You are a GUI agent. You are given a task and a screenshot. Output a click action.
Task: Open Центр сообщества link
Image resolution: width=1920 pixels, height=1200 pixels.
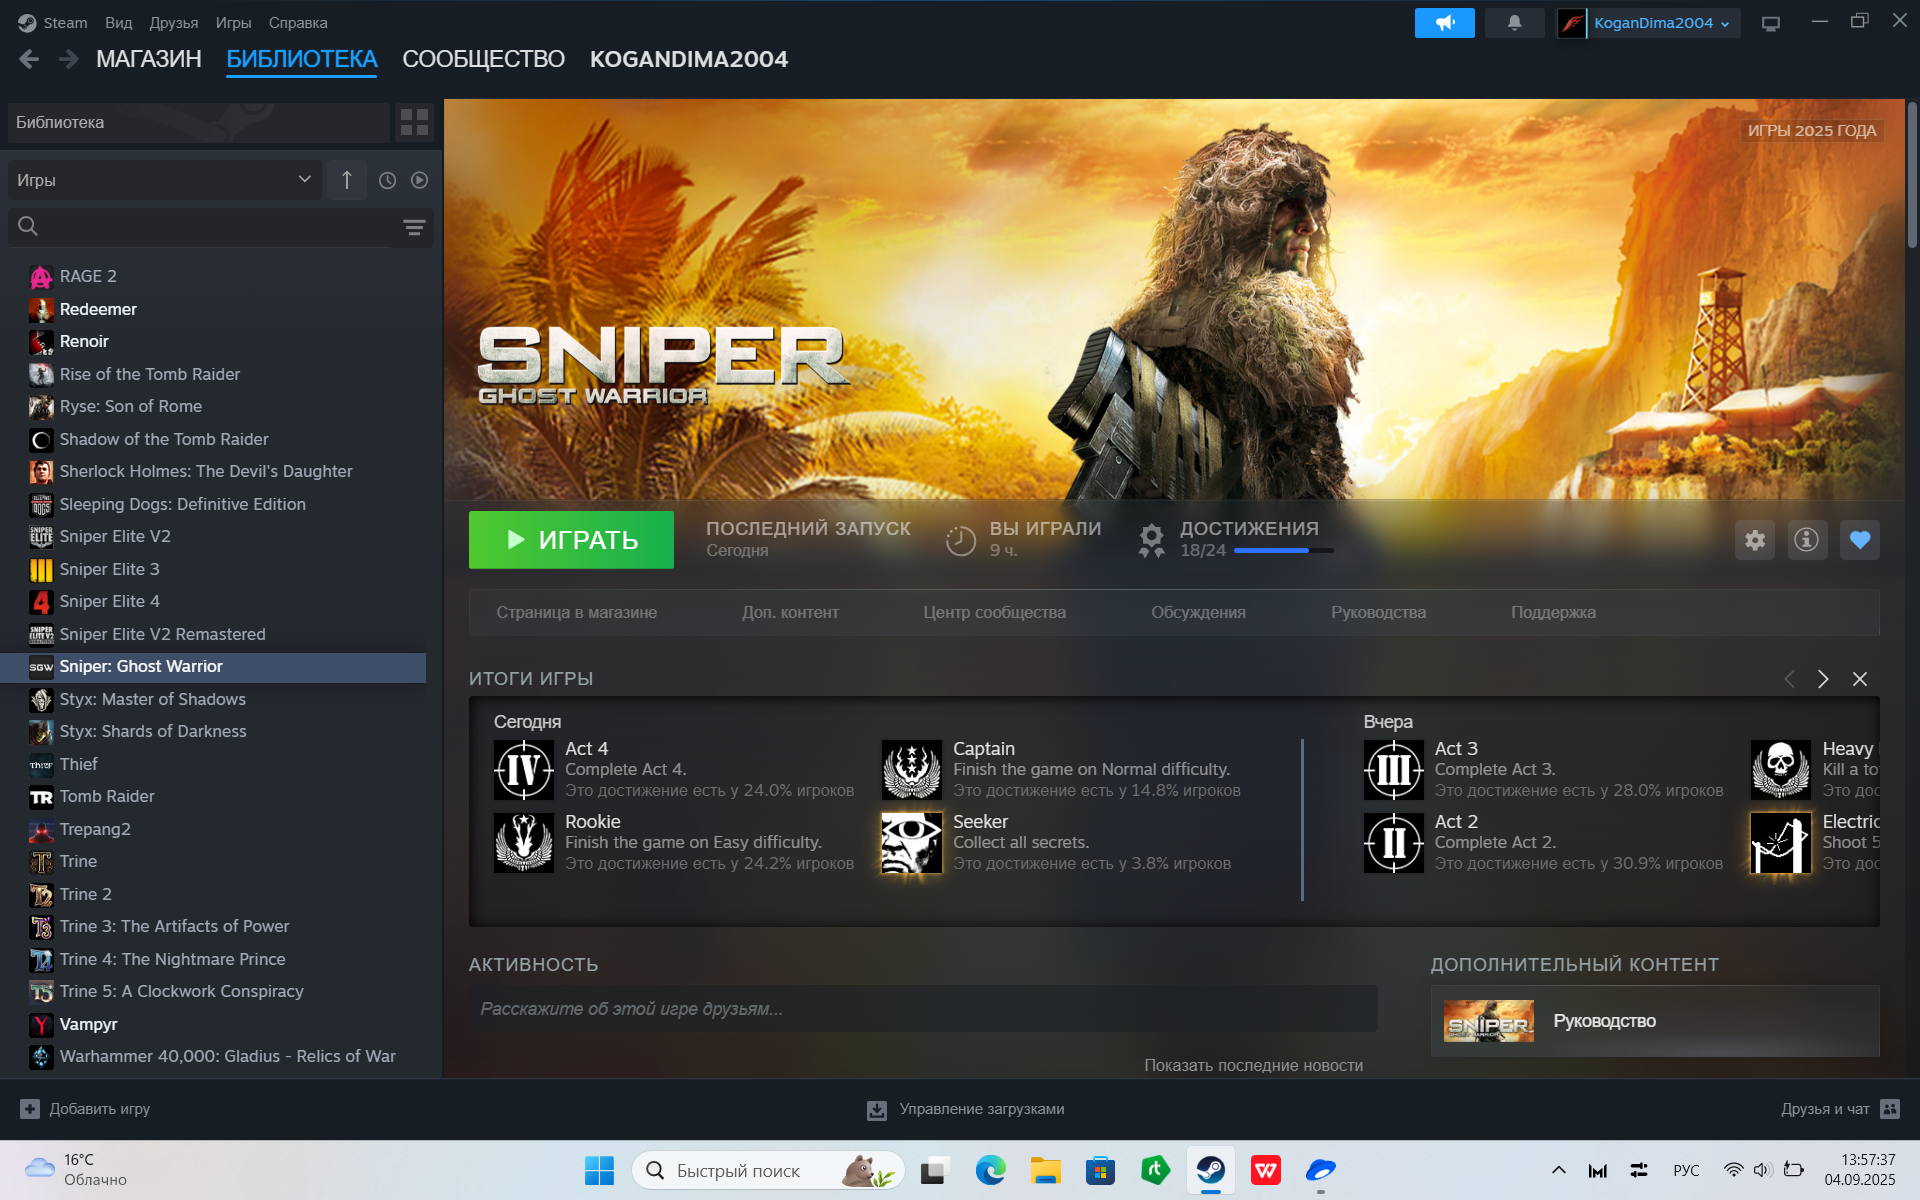tap(995, 612)
